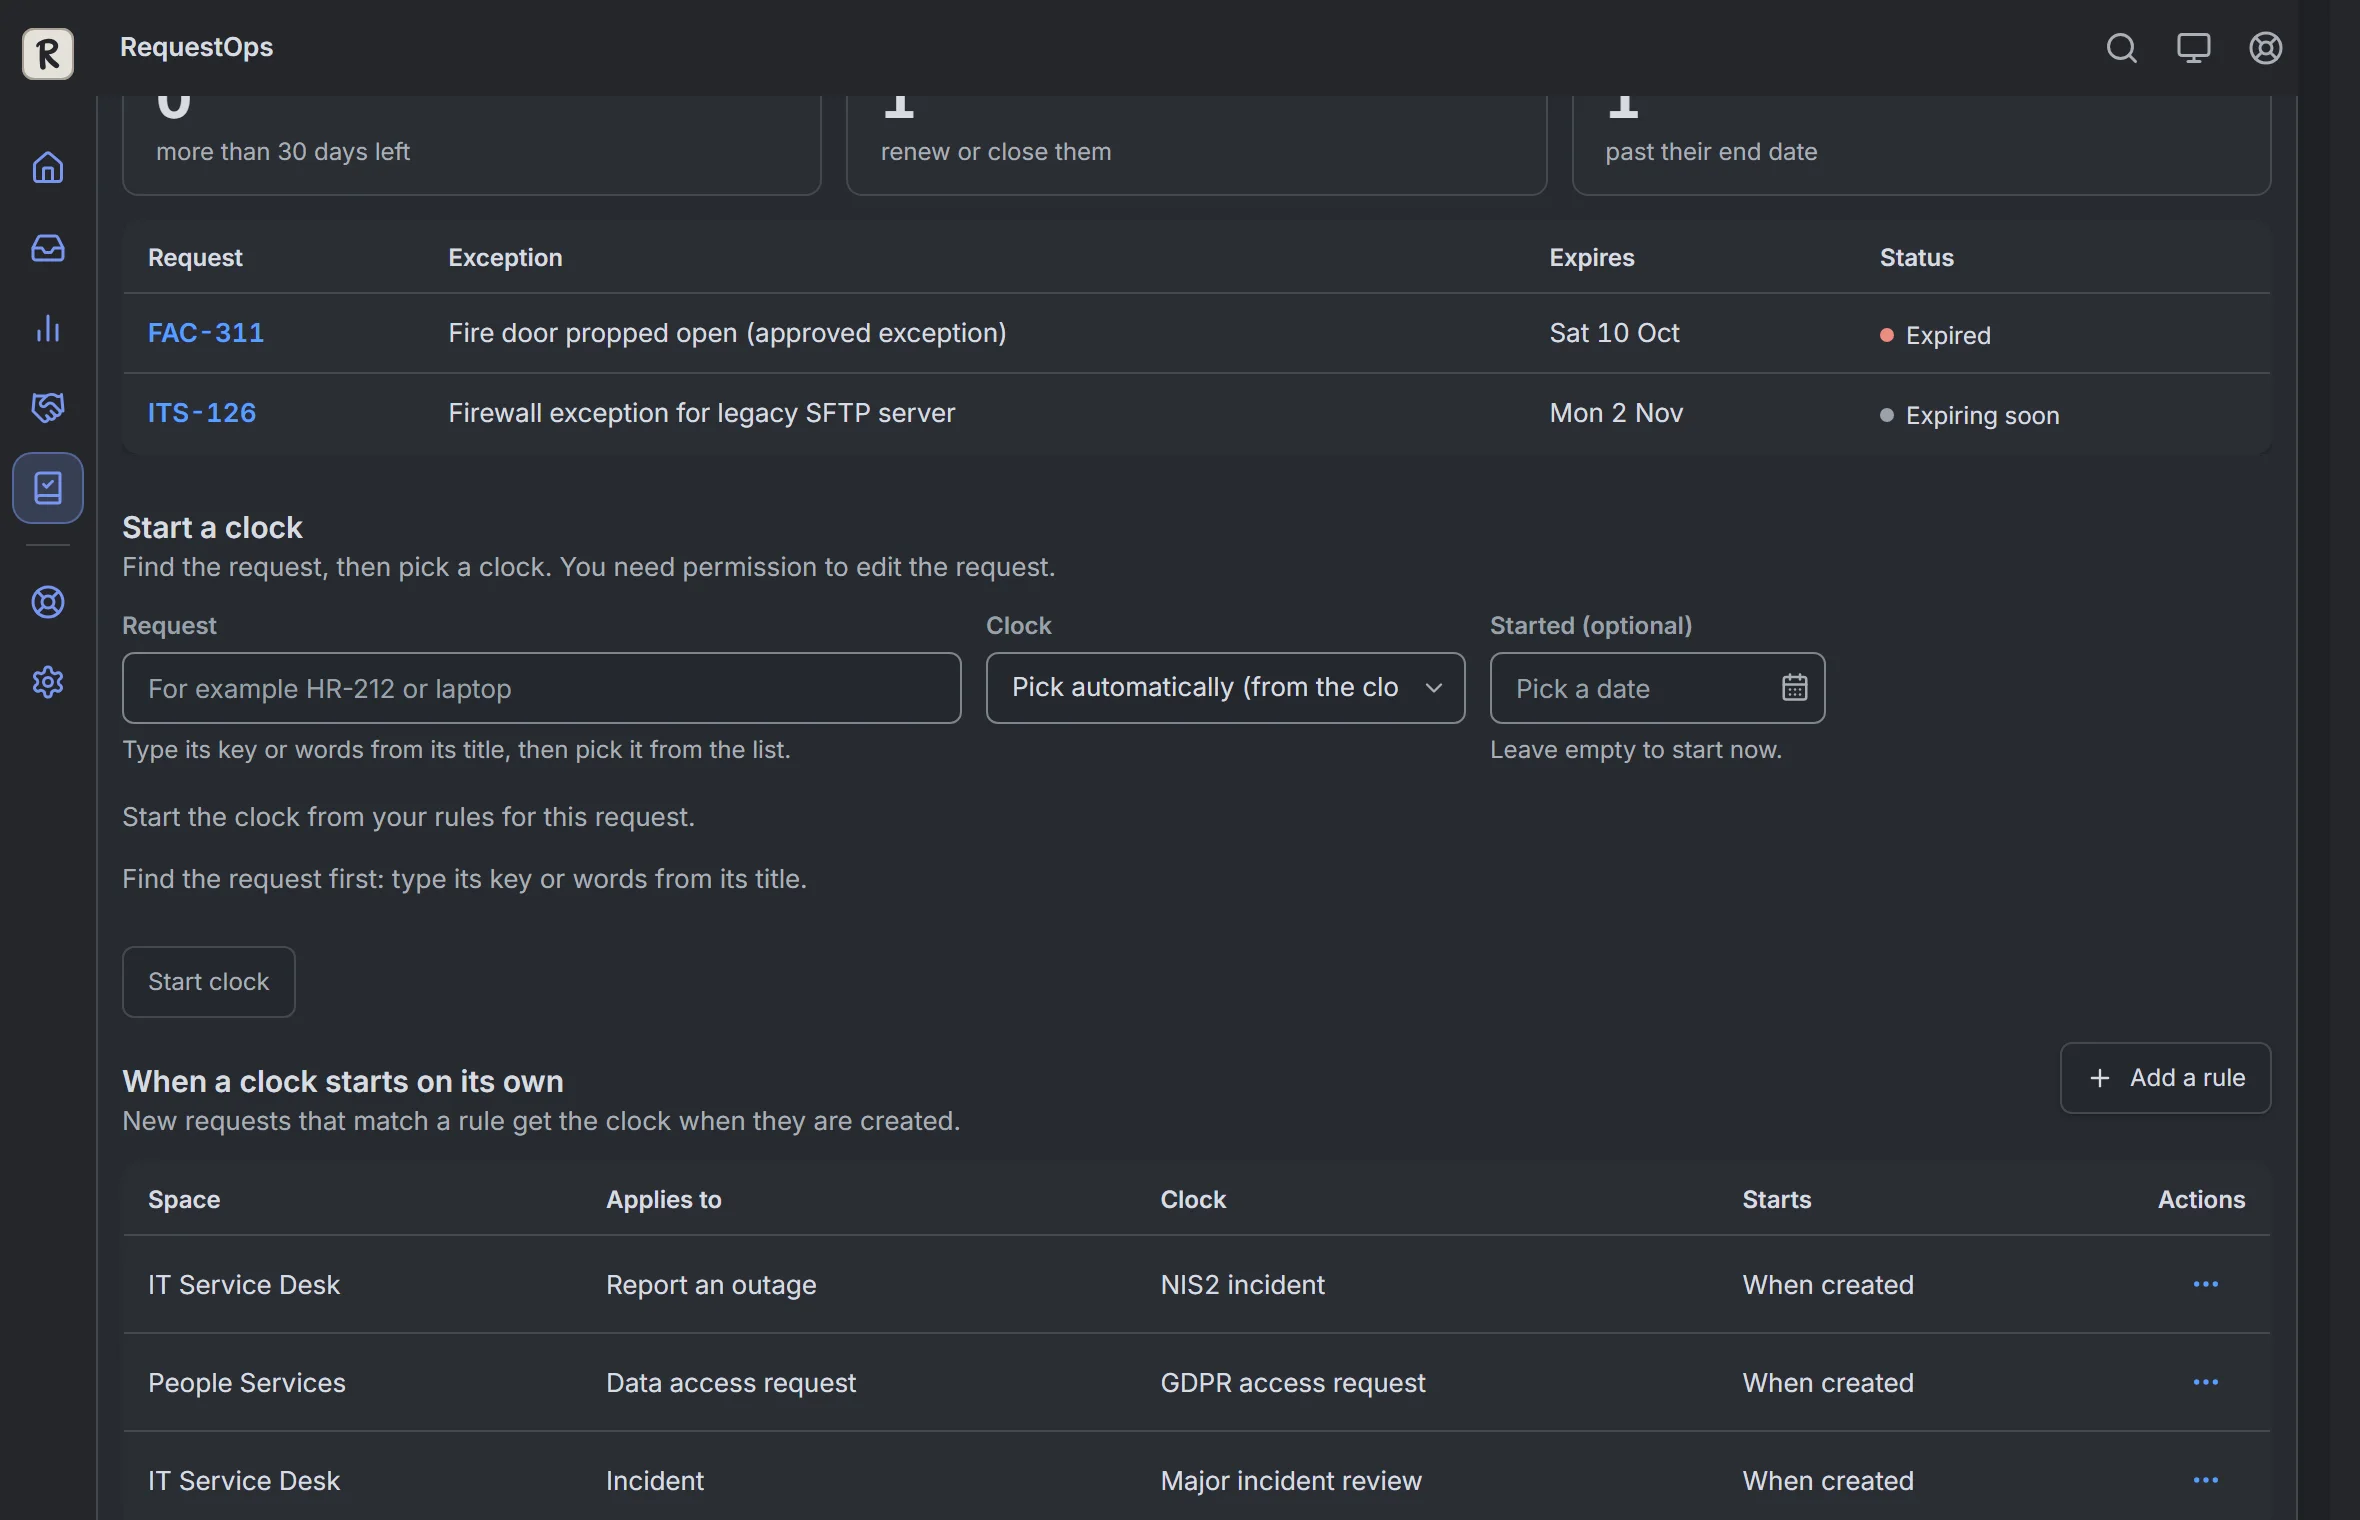The width and height of the screenshot is (2360, 1520).
Task: Open the inbox sidebar icon
Action: tap(48, 248)
